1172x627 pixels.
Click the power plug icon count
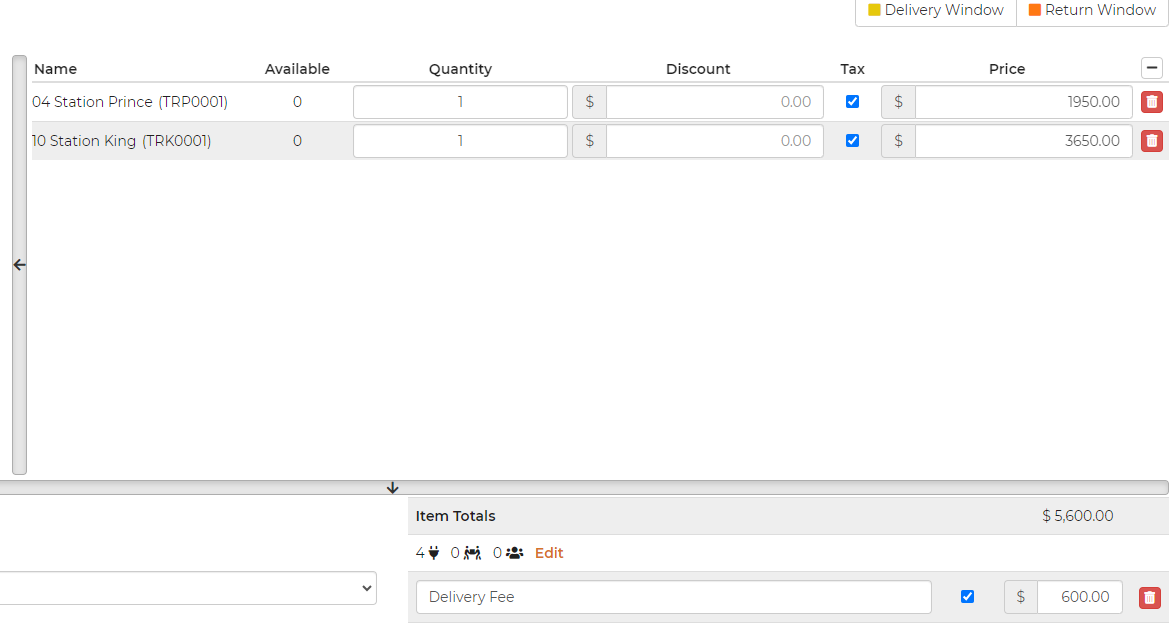pyautogui.click(x=433, y=553)
